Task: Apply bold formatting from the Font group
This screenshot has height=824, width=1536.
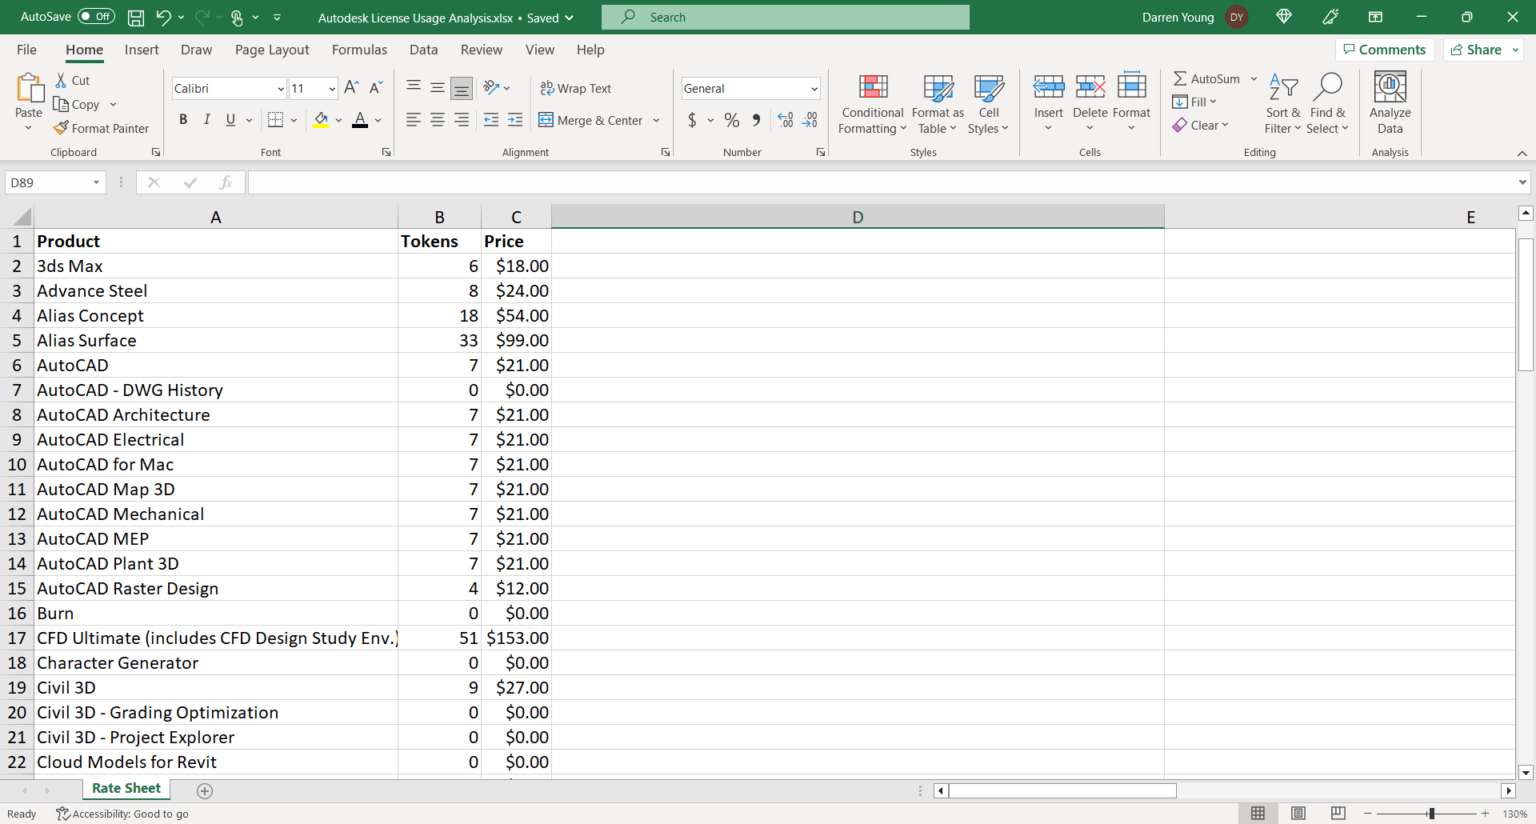Action: tap(183, 119)
